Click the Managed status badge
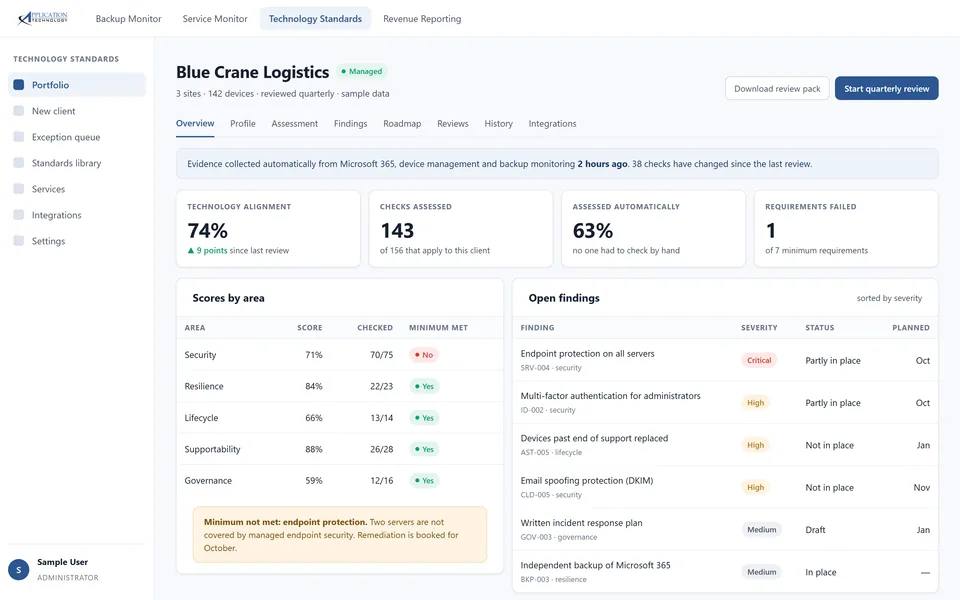This screenshot has height=600, width=960. (x=362, y=72)
